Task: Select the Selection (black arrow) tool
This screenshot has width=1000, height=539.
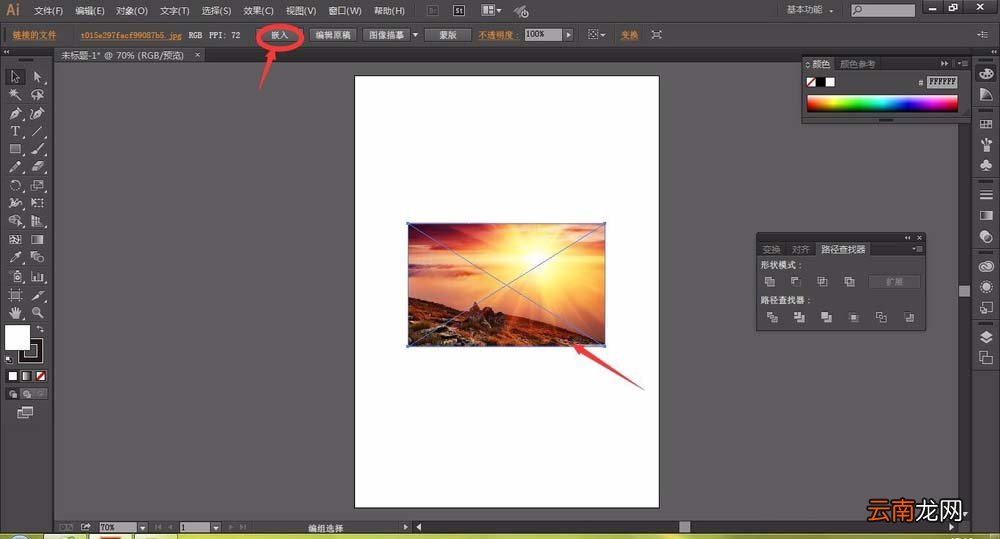Action: [x=15, y=77]
